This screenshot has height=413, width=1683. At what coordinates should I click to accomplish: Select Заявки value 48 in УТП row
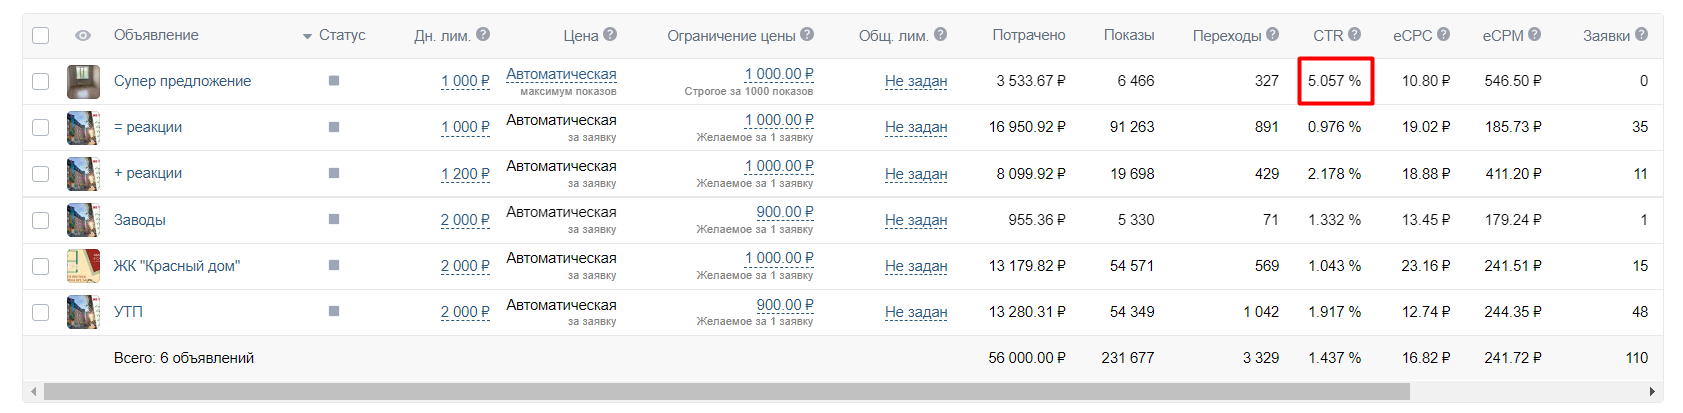pyautogui.click(x=1640, y=312)
